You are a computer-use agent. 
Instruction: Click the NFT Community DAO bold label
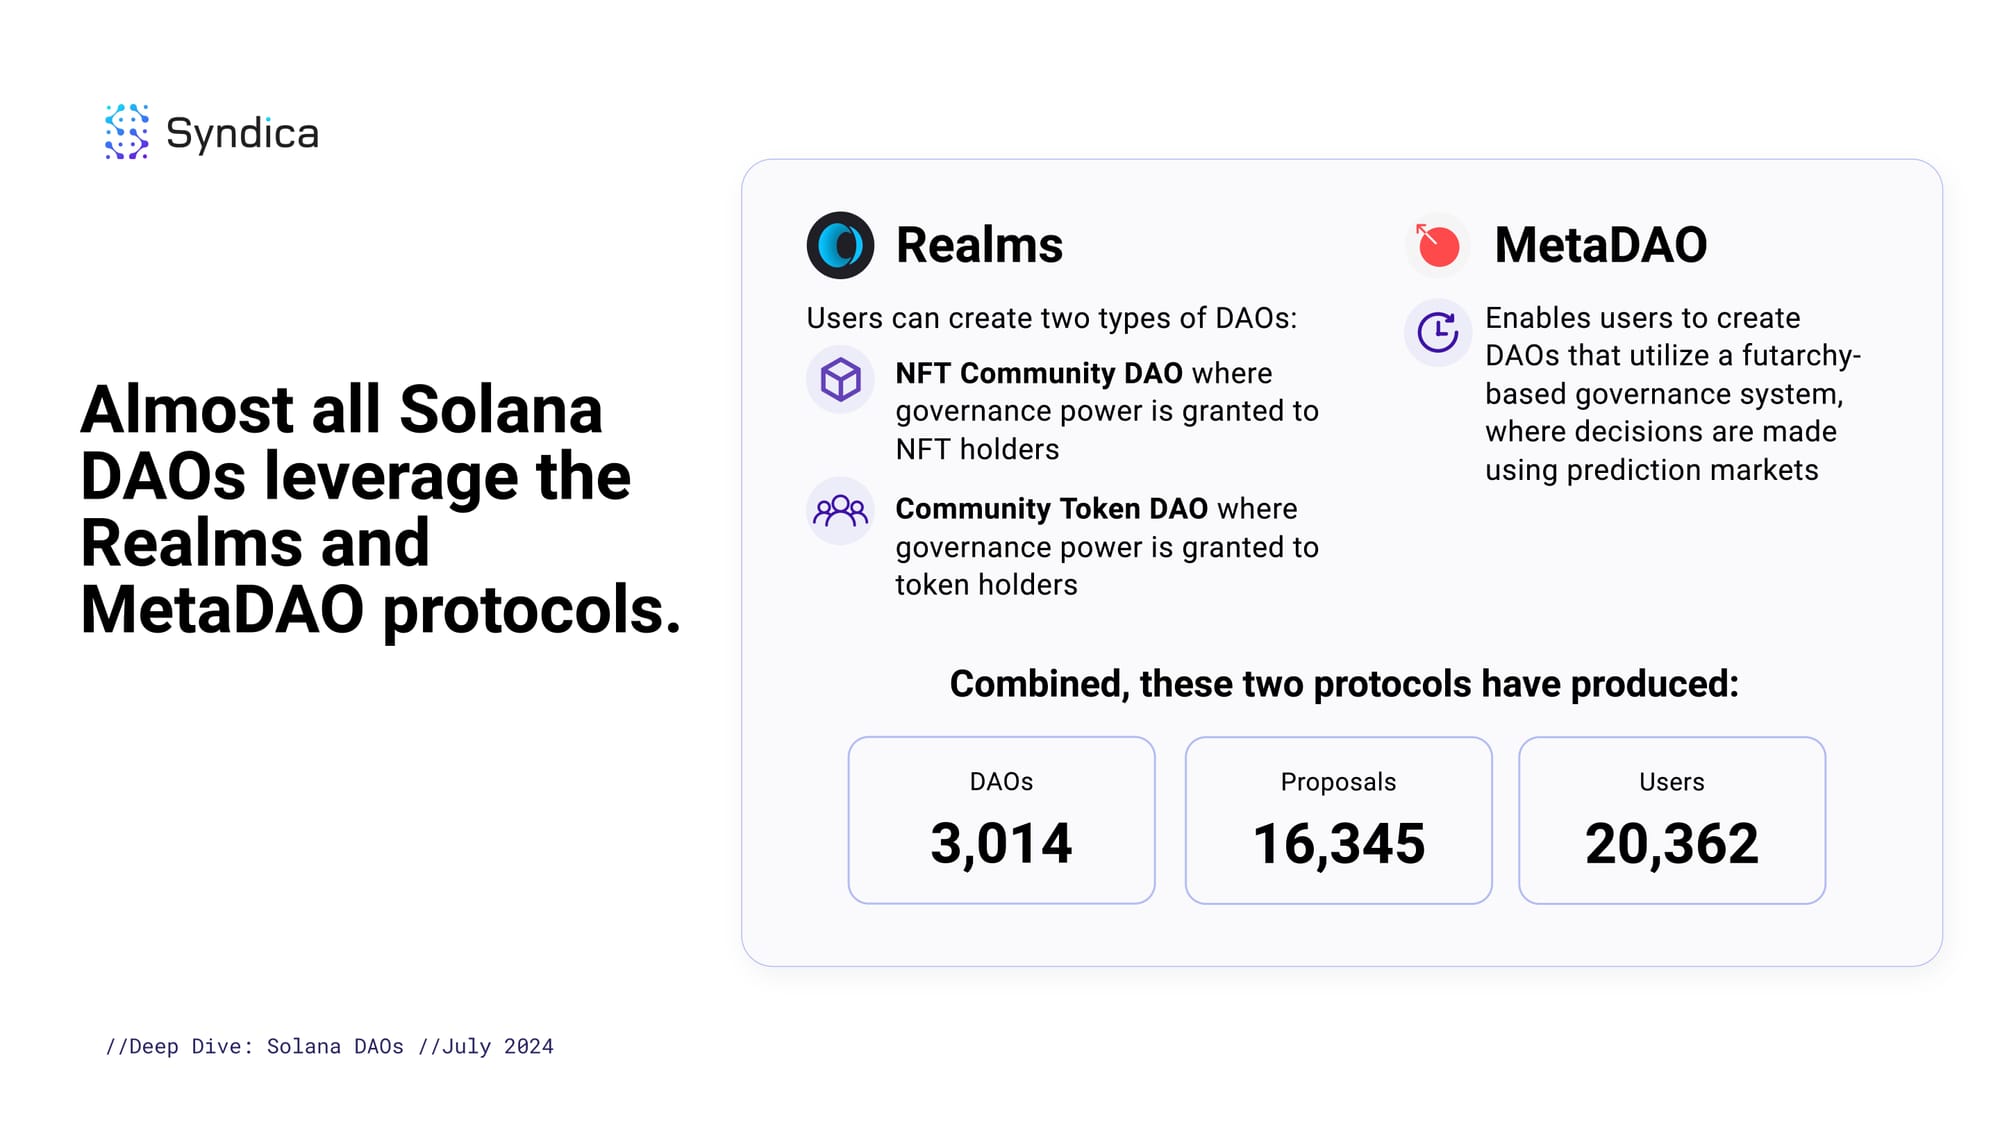coord(1039,373)
